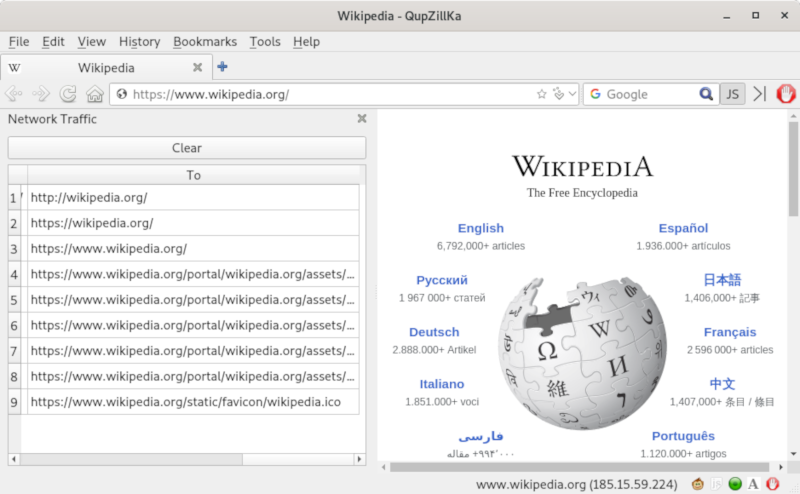Open the File menu
The height and width of the screenshot is (494, 800).
(x=19, y=42)
